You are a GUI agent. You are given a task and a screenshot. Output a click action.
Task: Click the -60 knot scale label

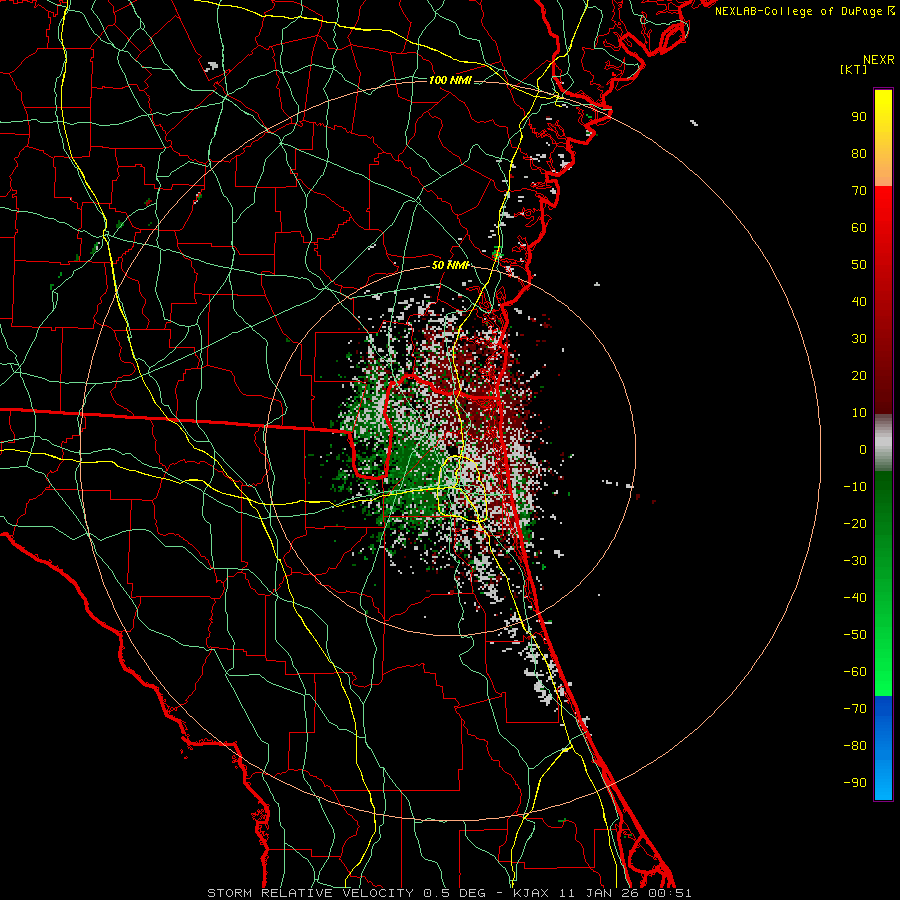click(x=855, y=672)
